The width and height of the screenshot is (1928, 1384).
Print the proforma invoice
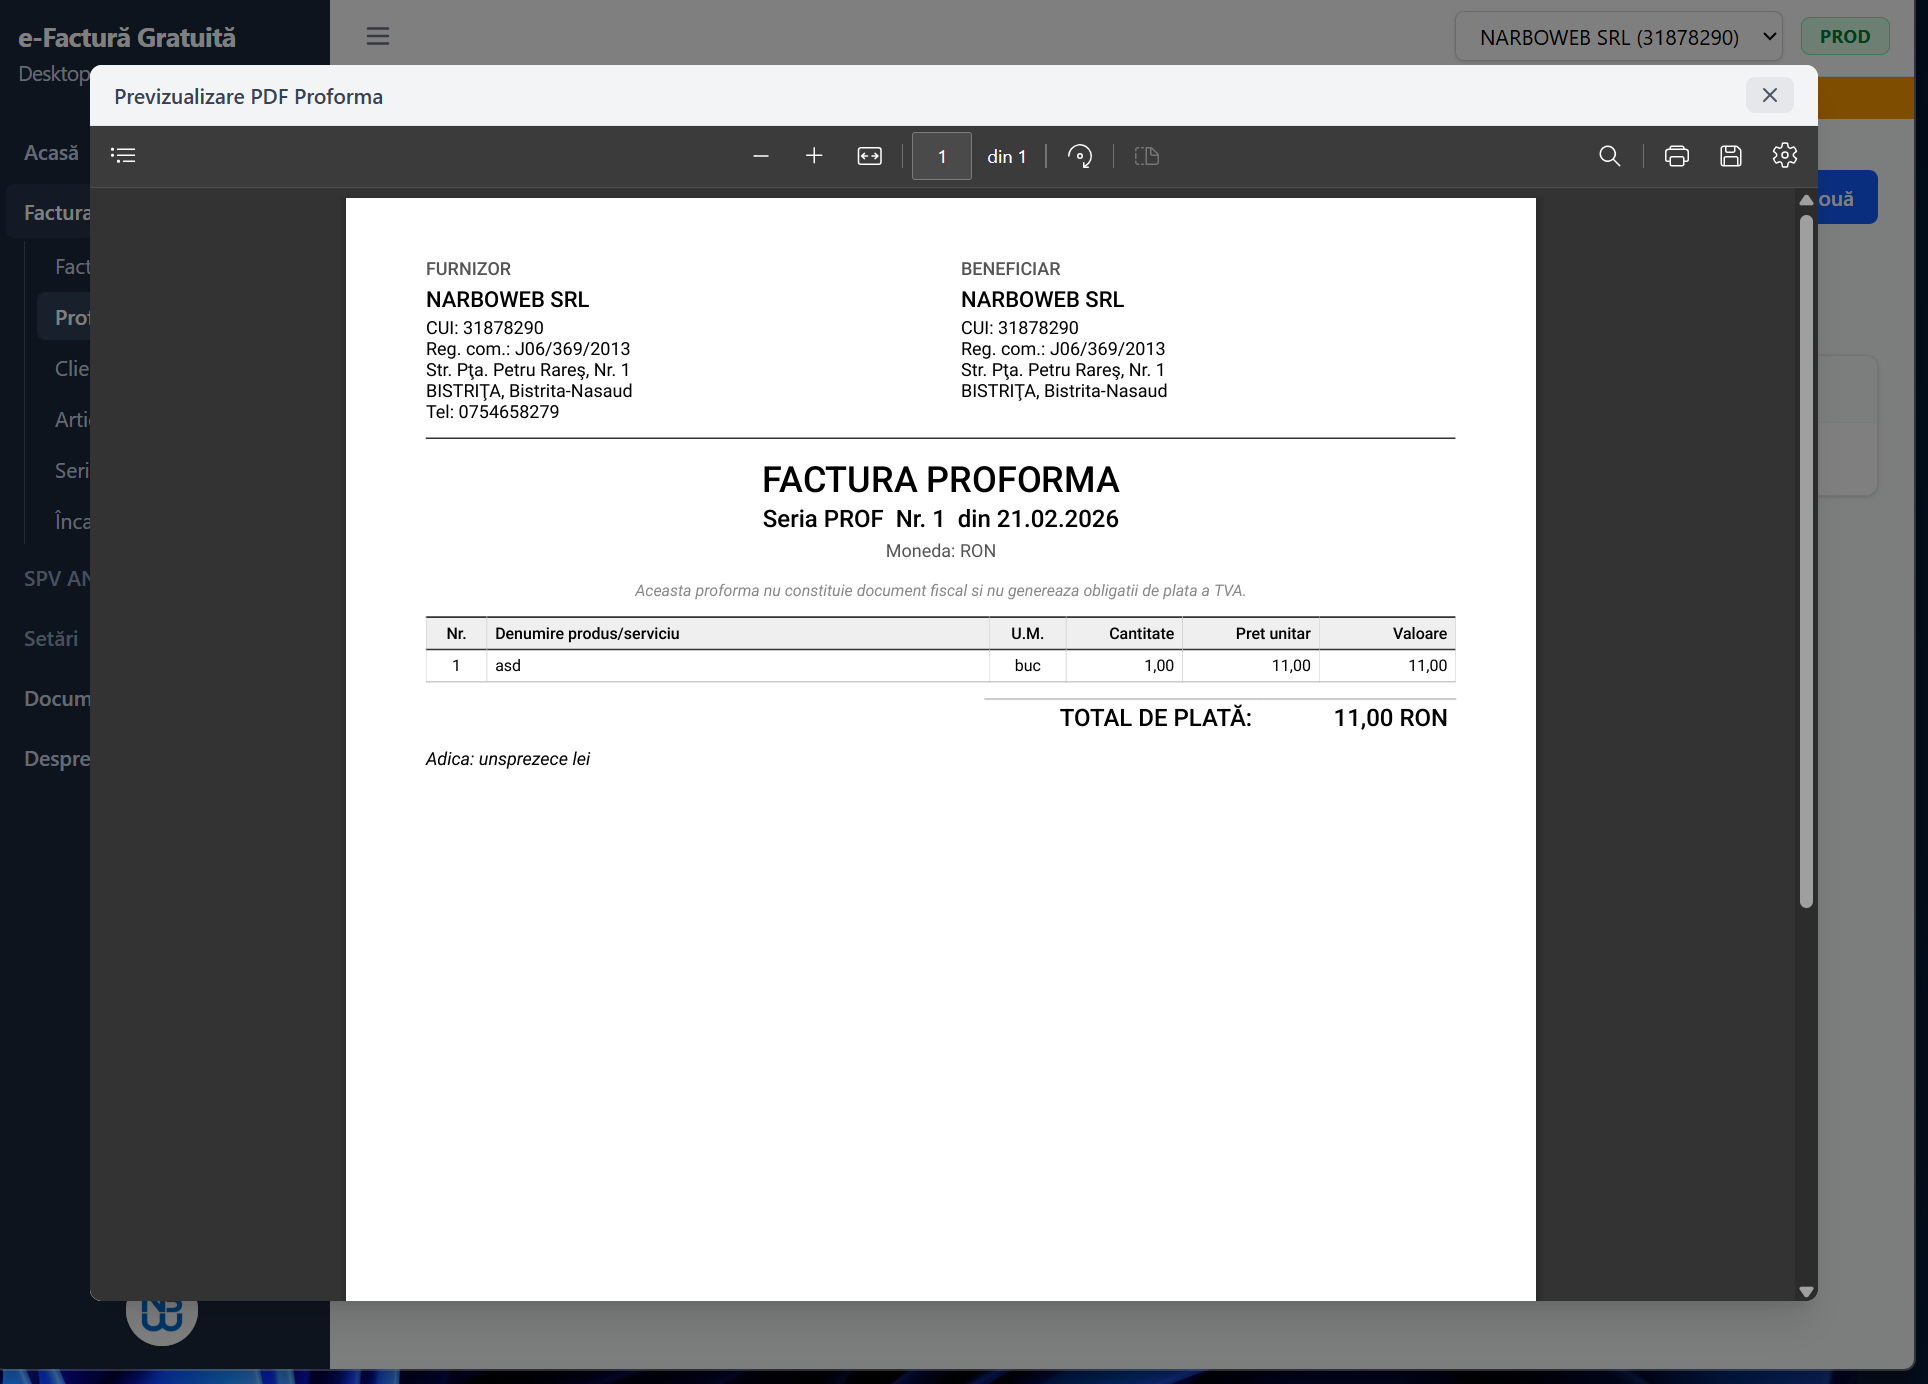pyautogui.click(x=1677, y=156)
